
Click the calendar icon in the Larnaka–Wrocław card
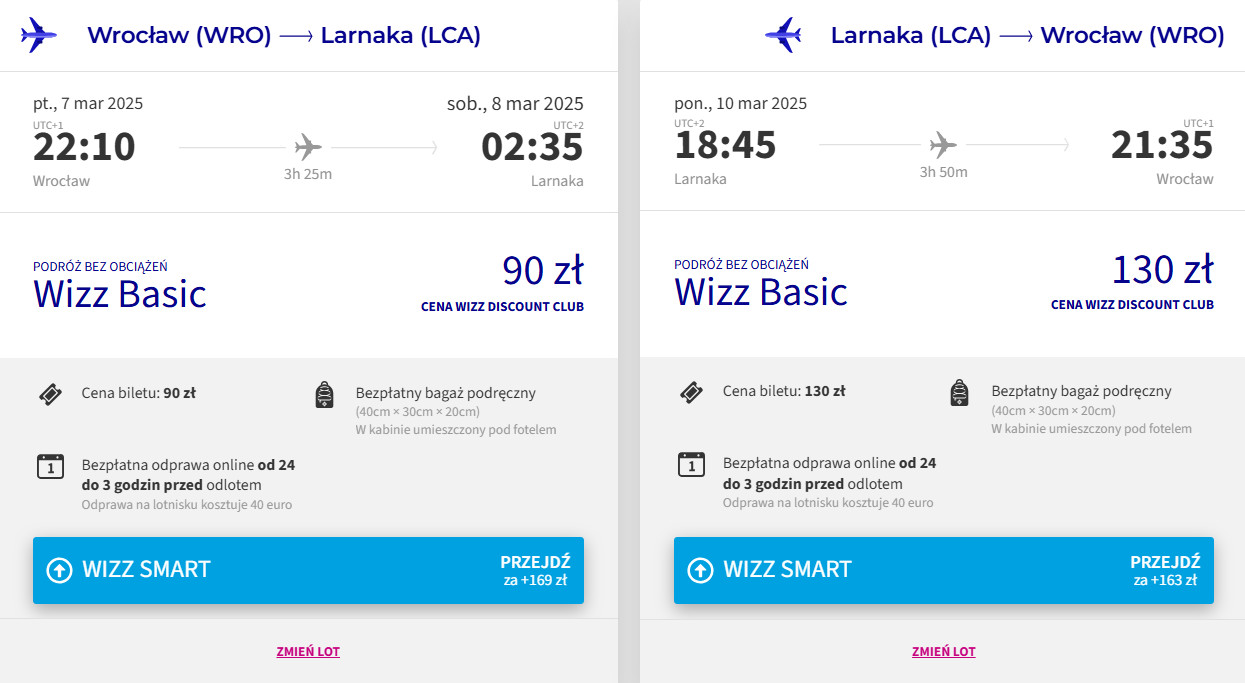(691, 464)
